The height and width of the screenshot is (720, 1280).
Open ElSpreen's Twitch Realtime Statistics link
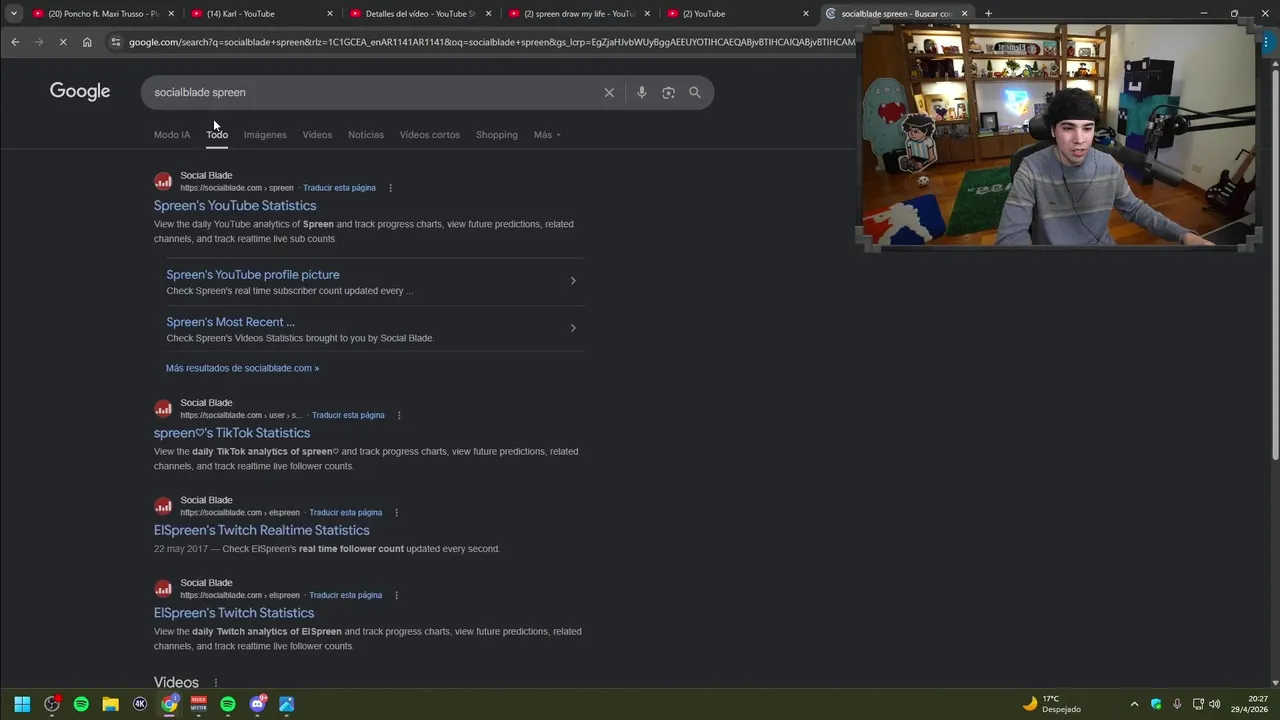point(262,530)
